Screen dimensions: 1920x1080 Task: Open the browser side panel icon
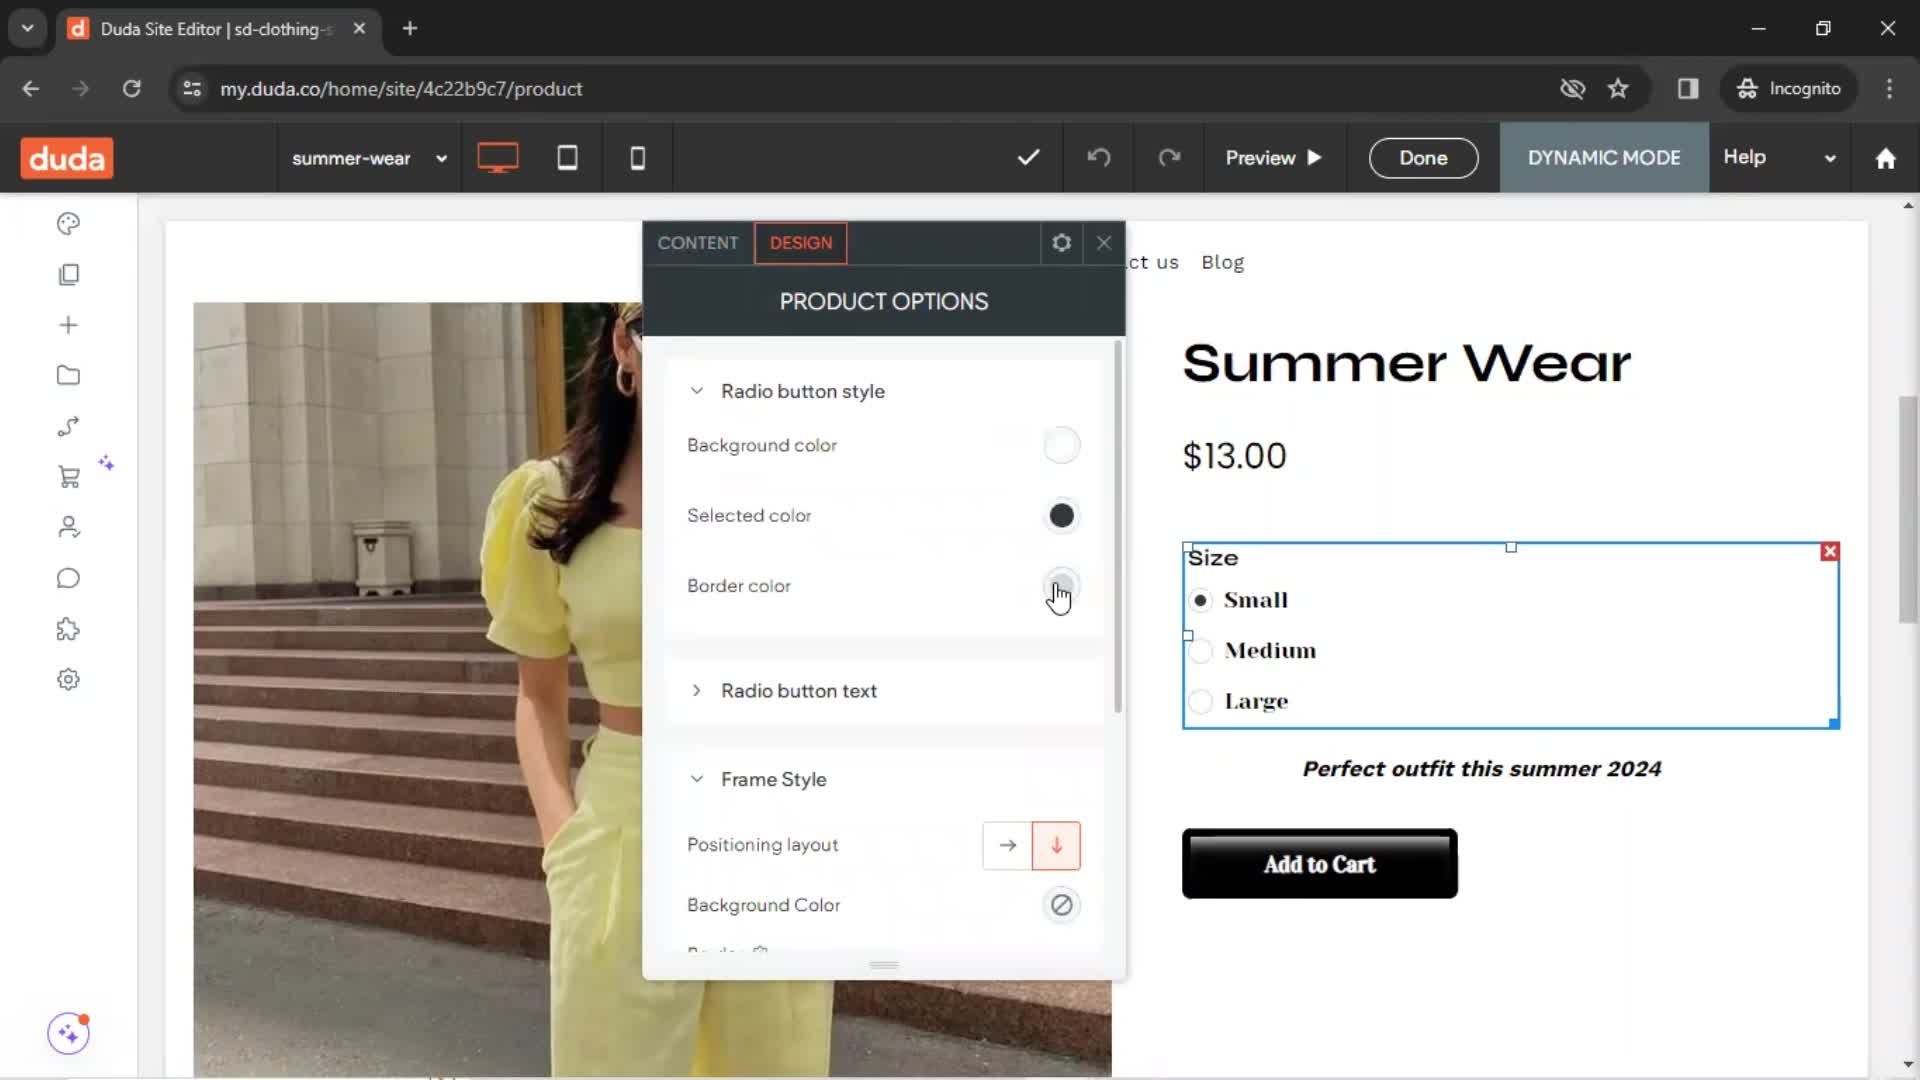tap(1688, 88)
